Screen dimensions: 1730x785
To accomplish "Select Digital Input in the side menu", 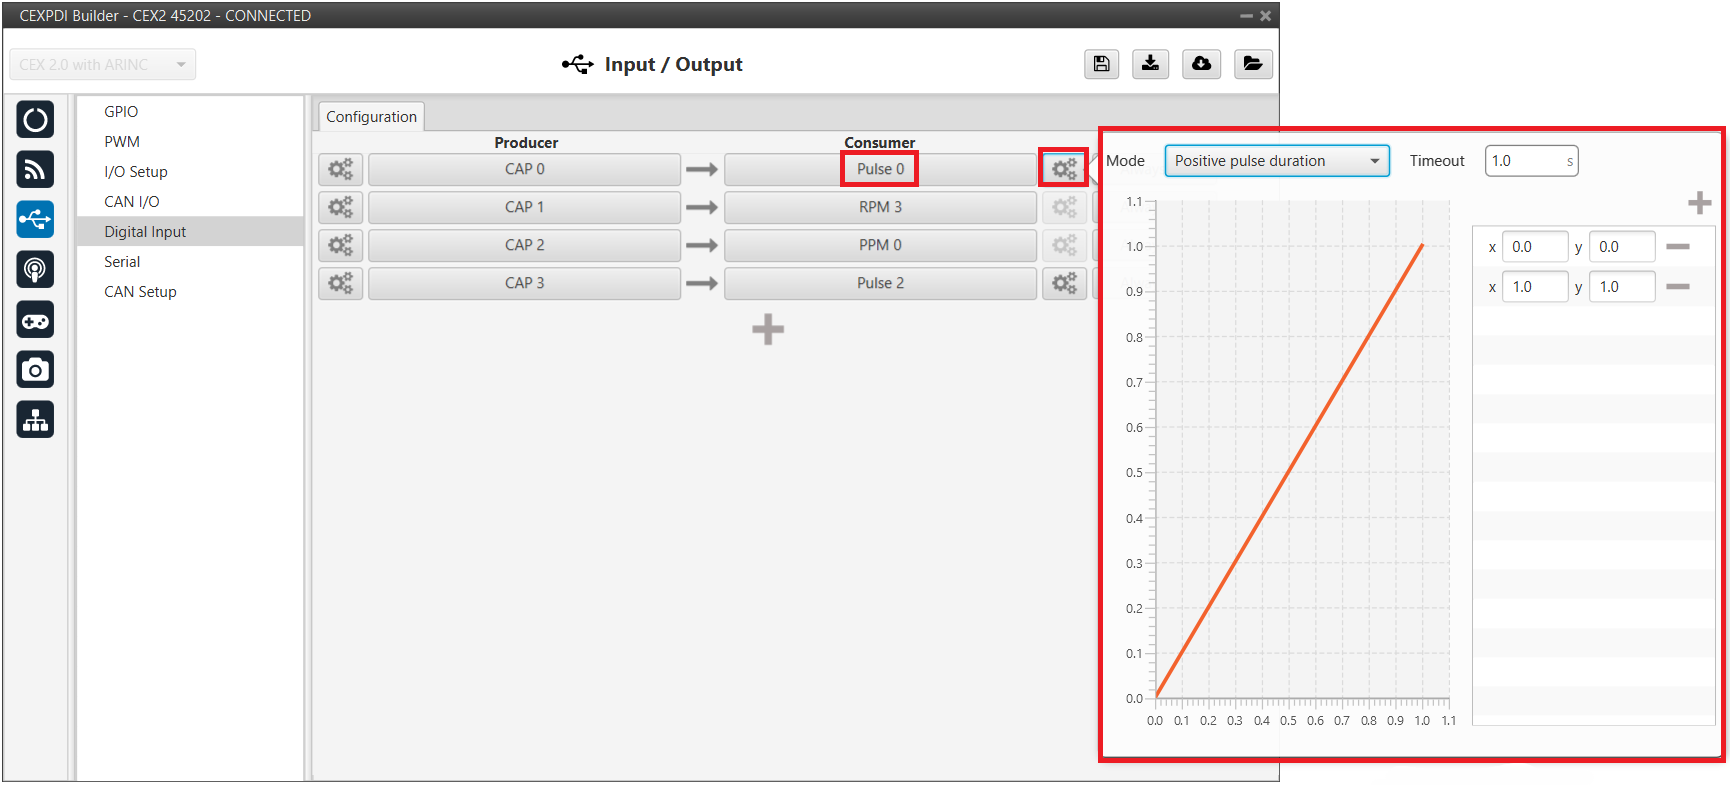I will 145,232.
